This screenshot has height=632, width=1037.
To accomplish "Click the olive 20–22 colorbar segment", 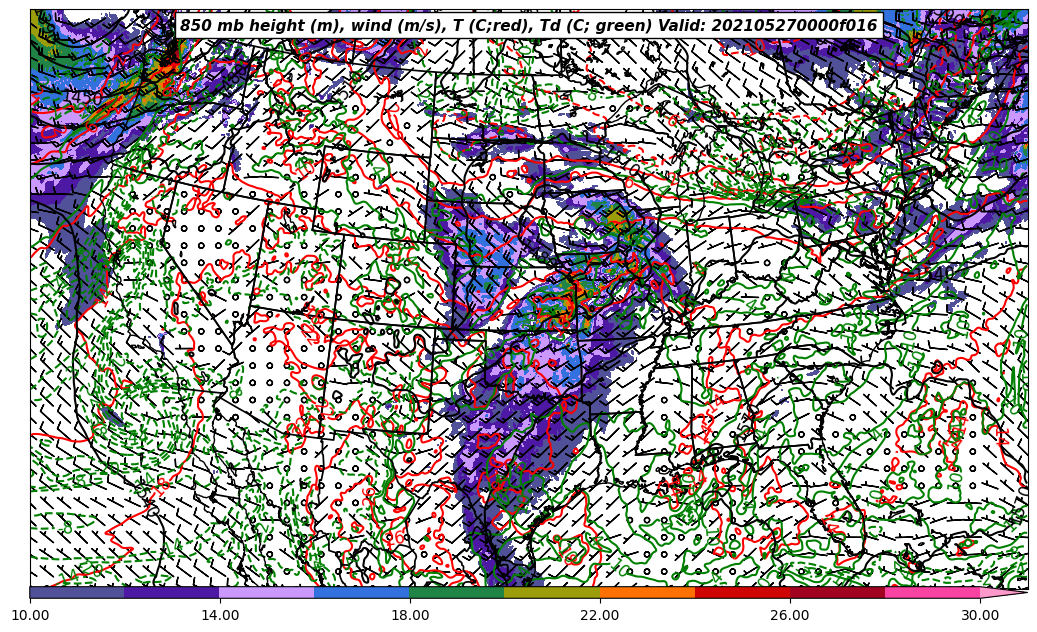I will 552,592.
